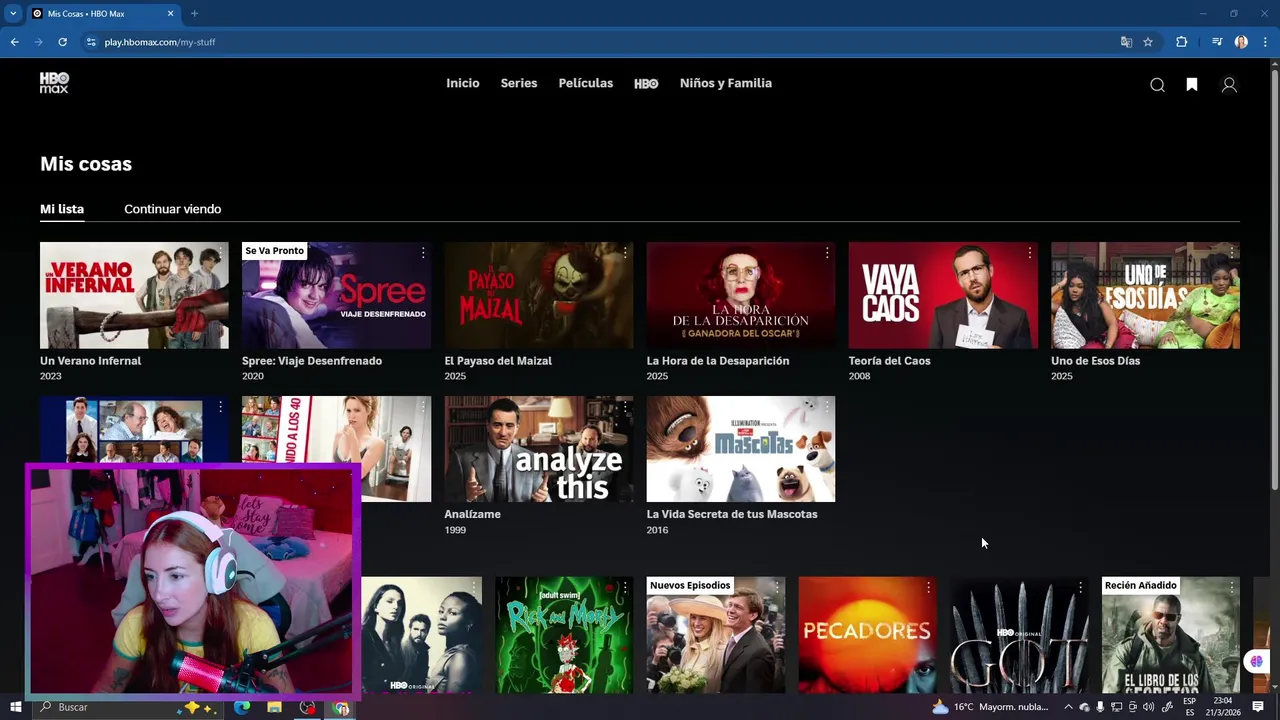Click the Analízame title text
The width and height of the screenshot is (1280, 720).
472,514
